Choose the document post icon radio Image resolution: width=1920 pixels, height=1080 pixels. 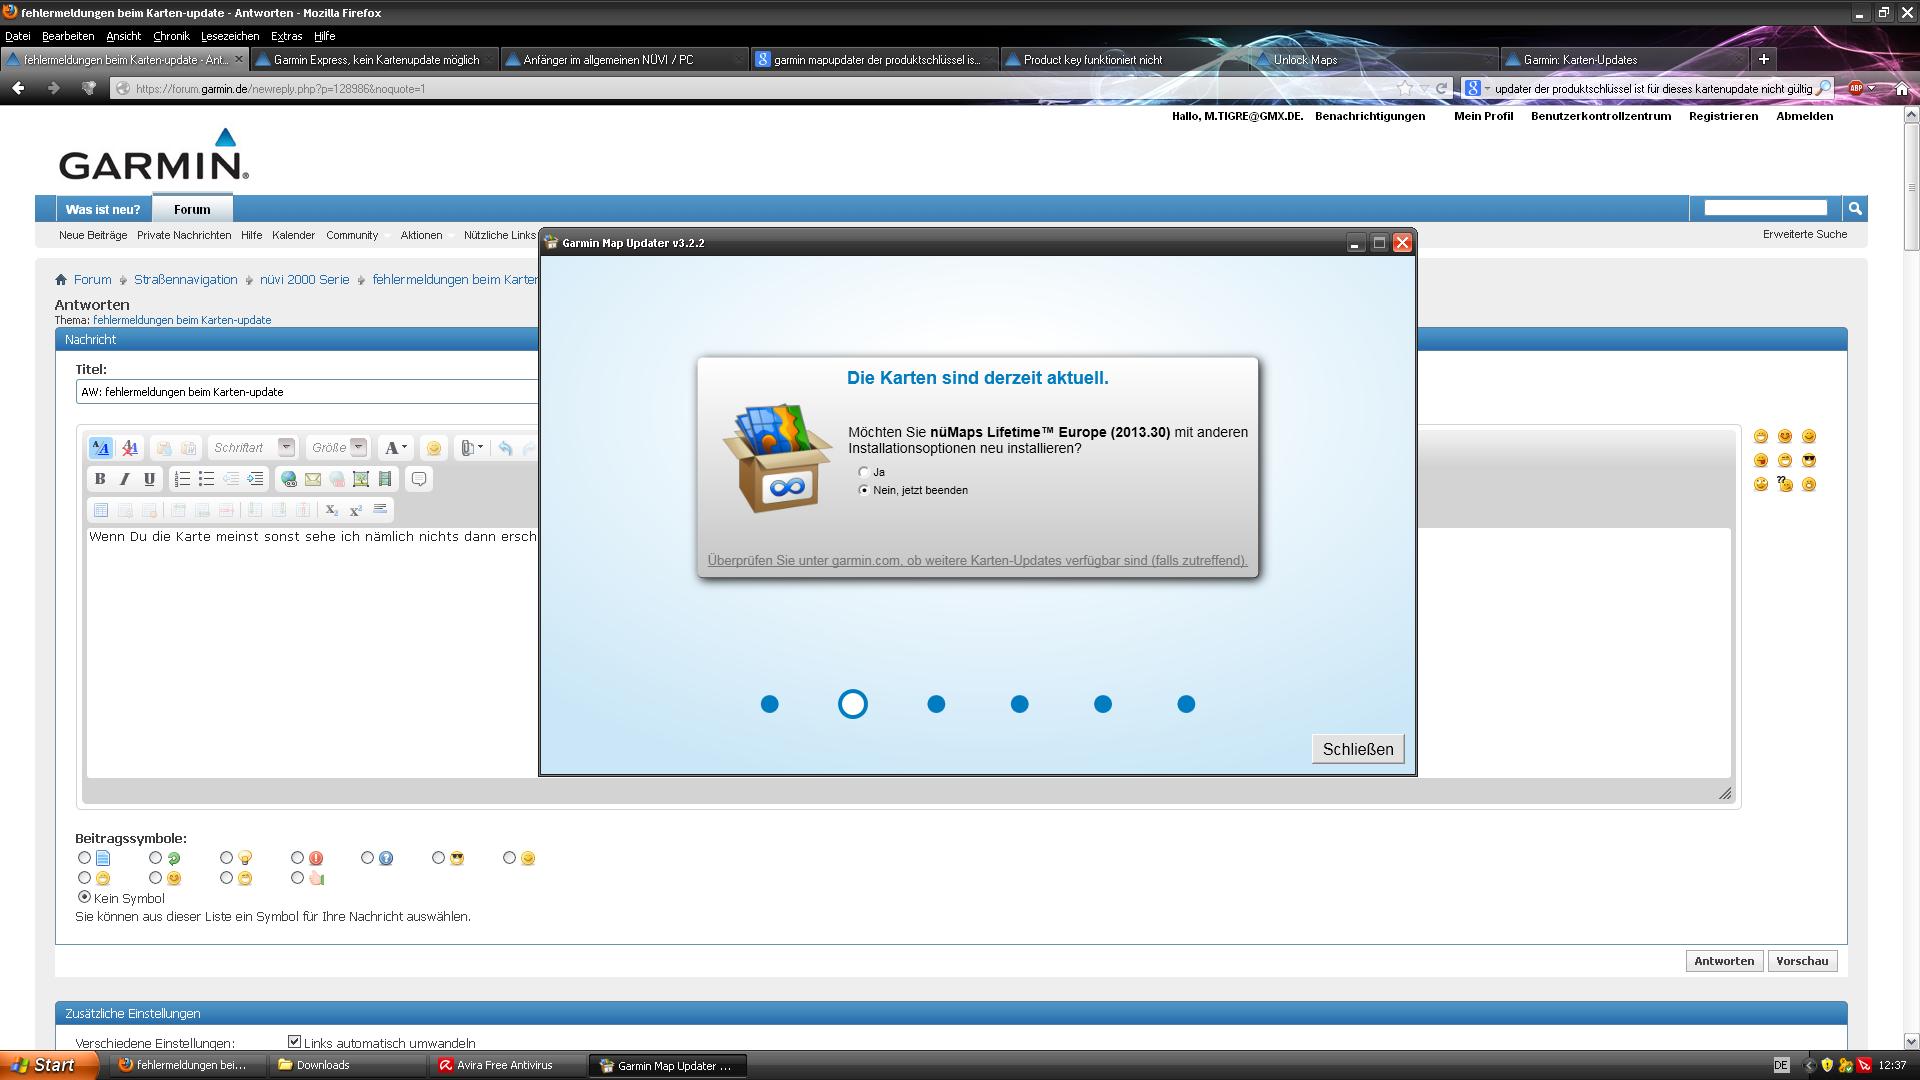[x=84, y=857]
